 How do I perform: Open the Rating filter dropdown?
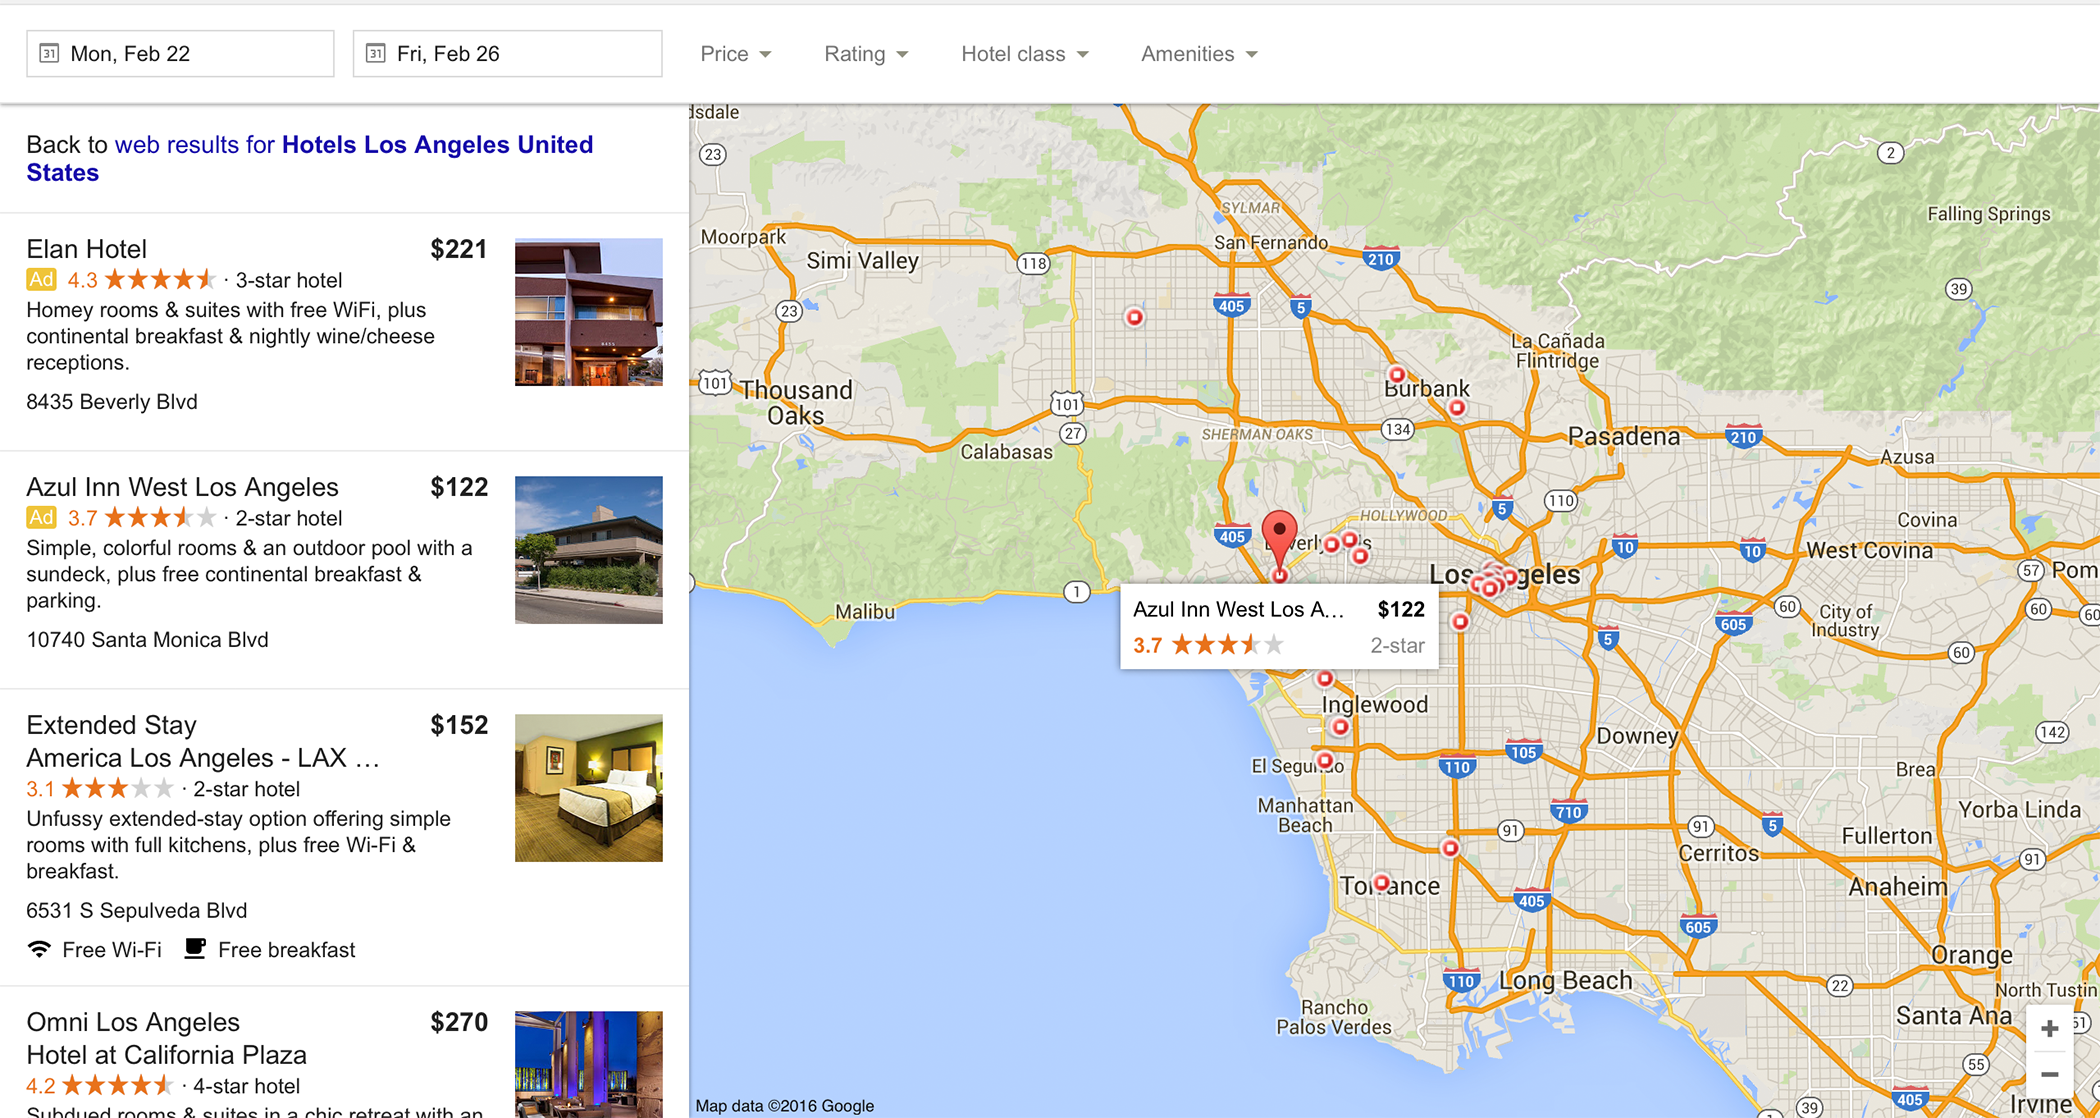pyautogui.click(x=865, y=54)
